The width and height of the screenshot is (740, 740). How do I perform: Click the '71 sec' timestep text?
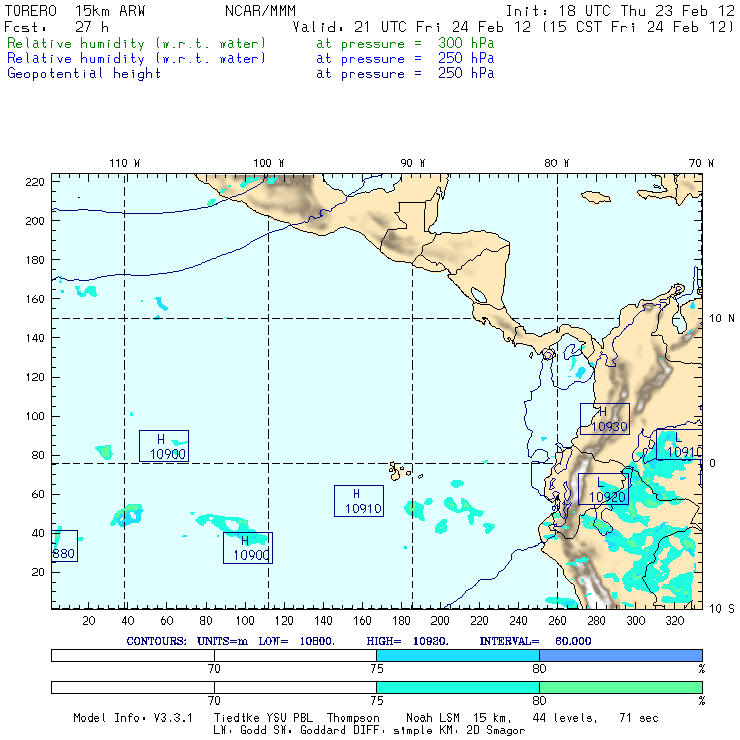click(x=639, y=718)
